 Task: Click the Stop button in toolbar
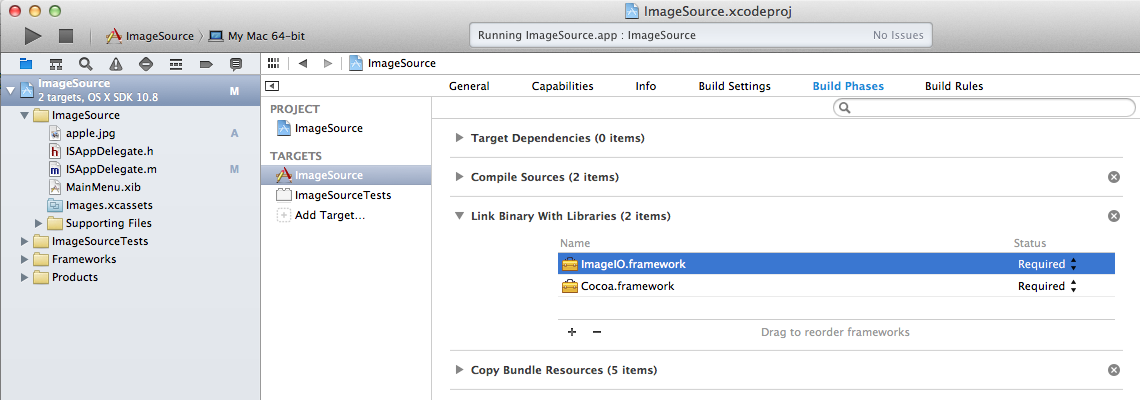(x=66, y=36)
